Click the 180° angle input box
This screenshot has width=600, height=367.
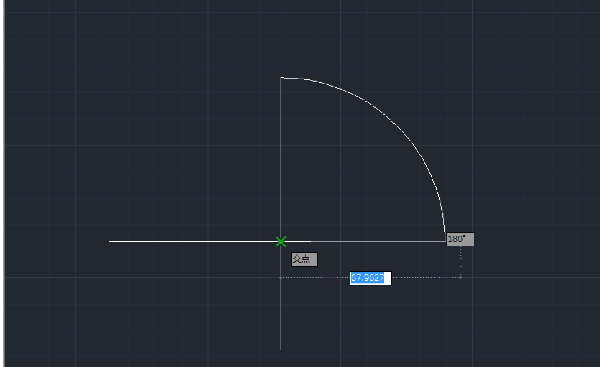pos(460,239)
